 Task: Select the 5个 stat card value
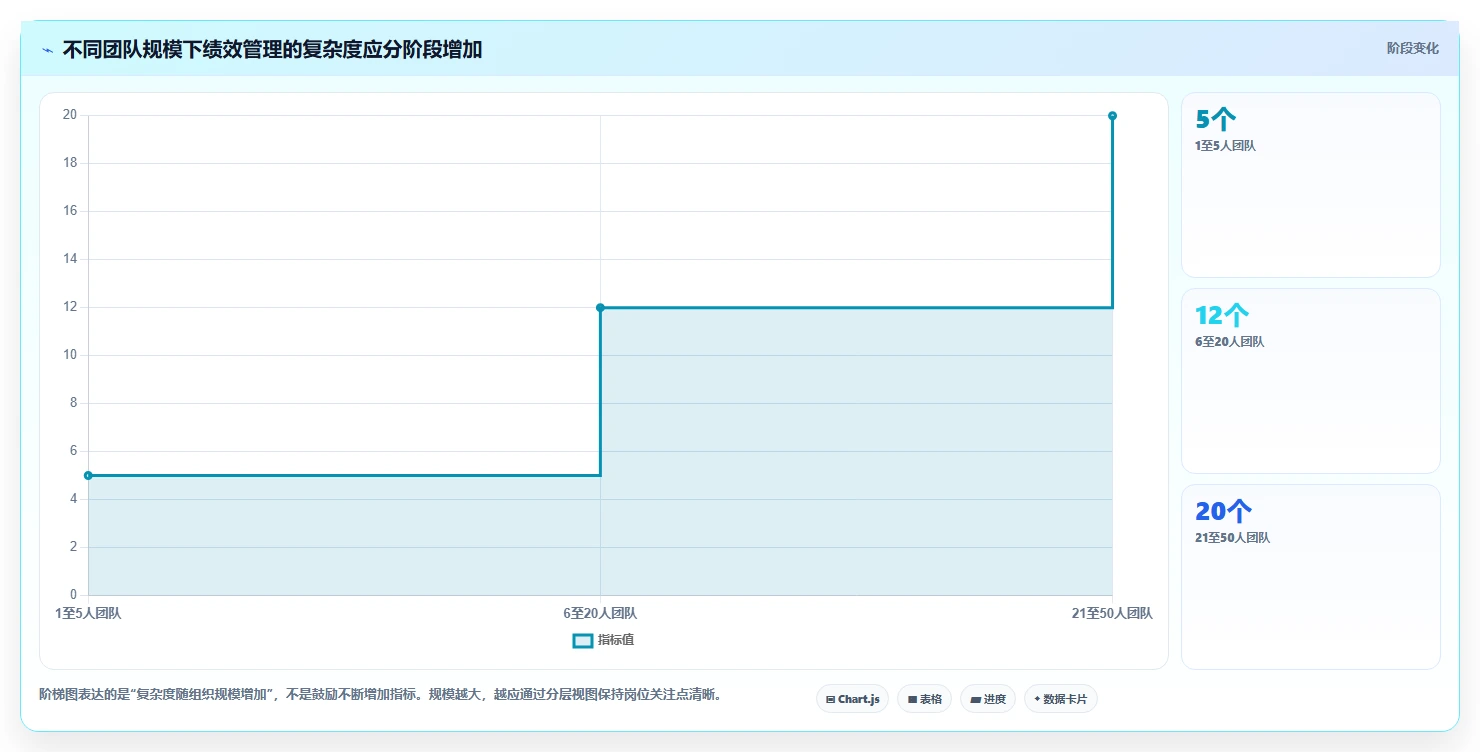pyautogui.click(x=1216, y=119)
